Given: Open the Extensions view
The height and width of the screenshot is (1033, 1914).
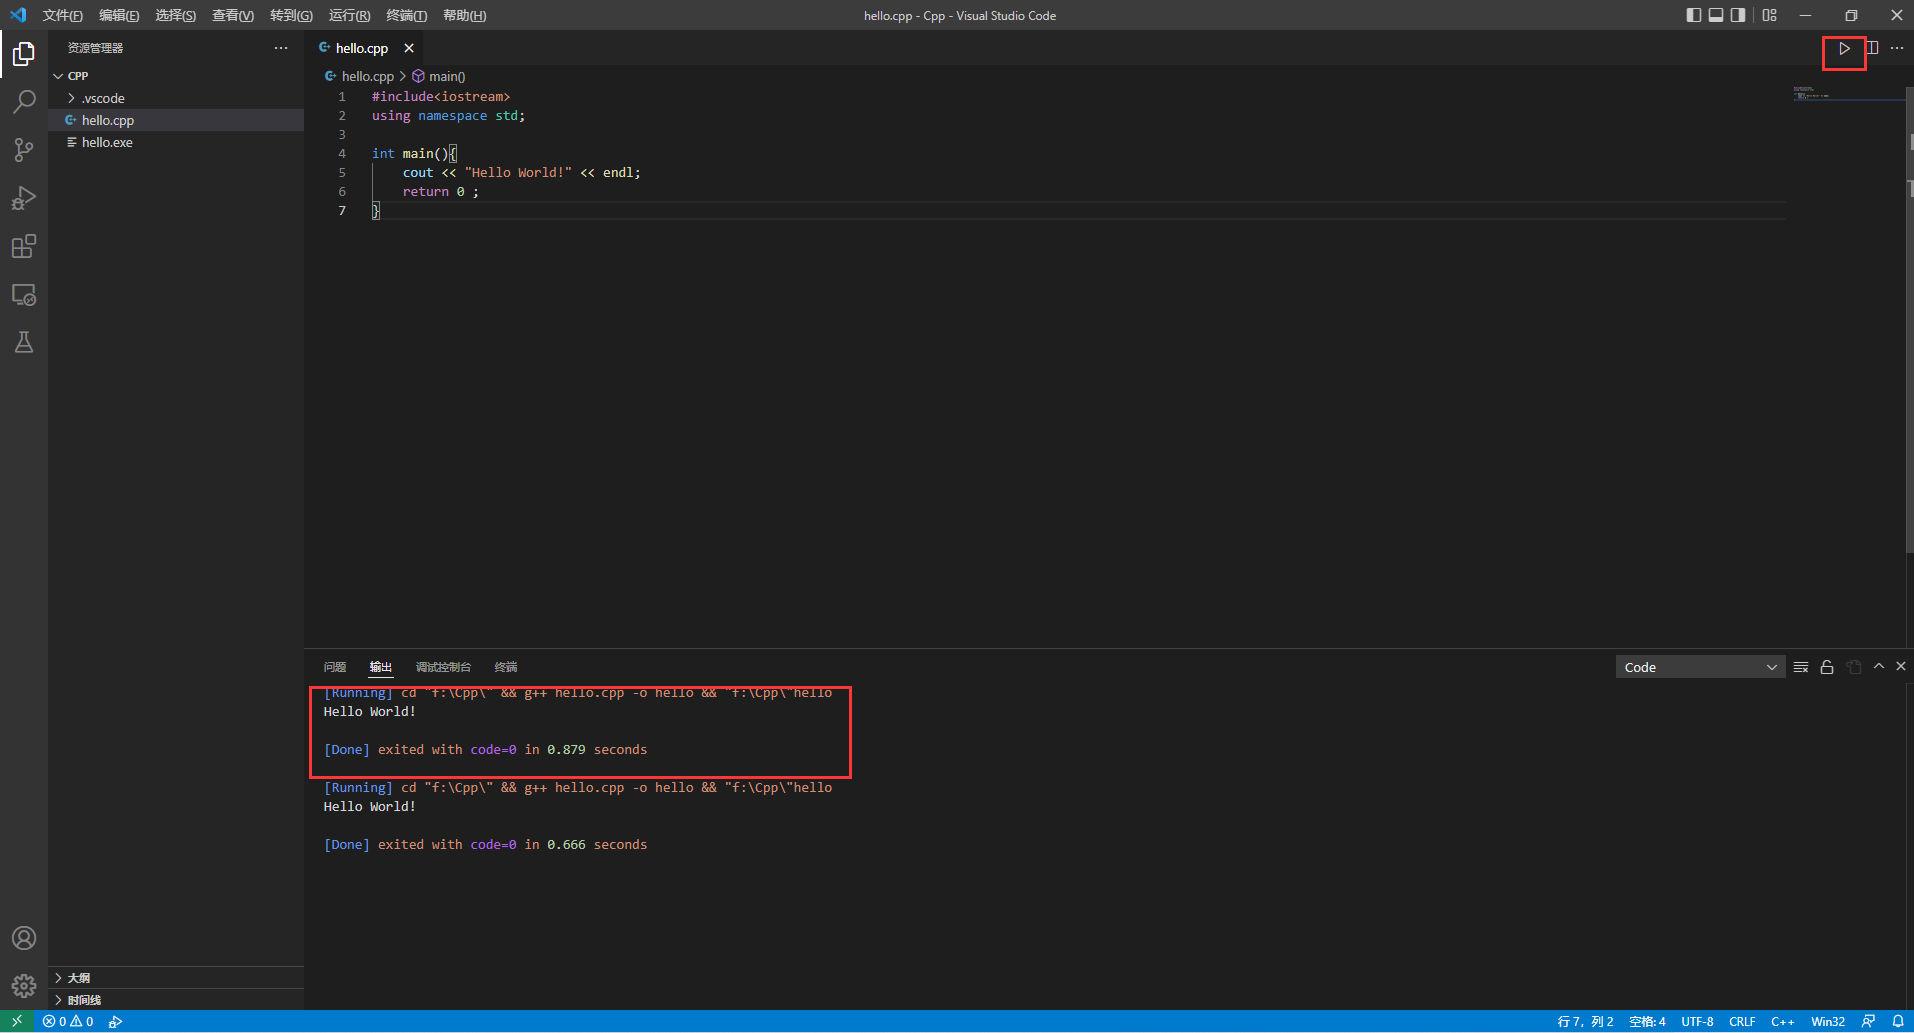Looking at the screenshot, I should (24, 246).
